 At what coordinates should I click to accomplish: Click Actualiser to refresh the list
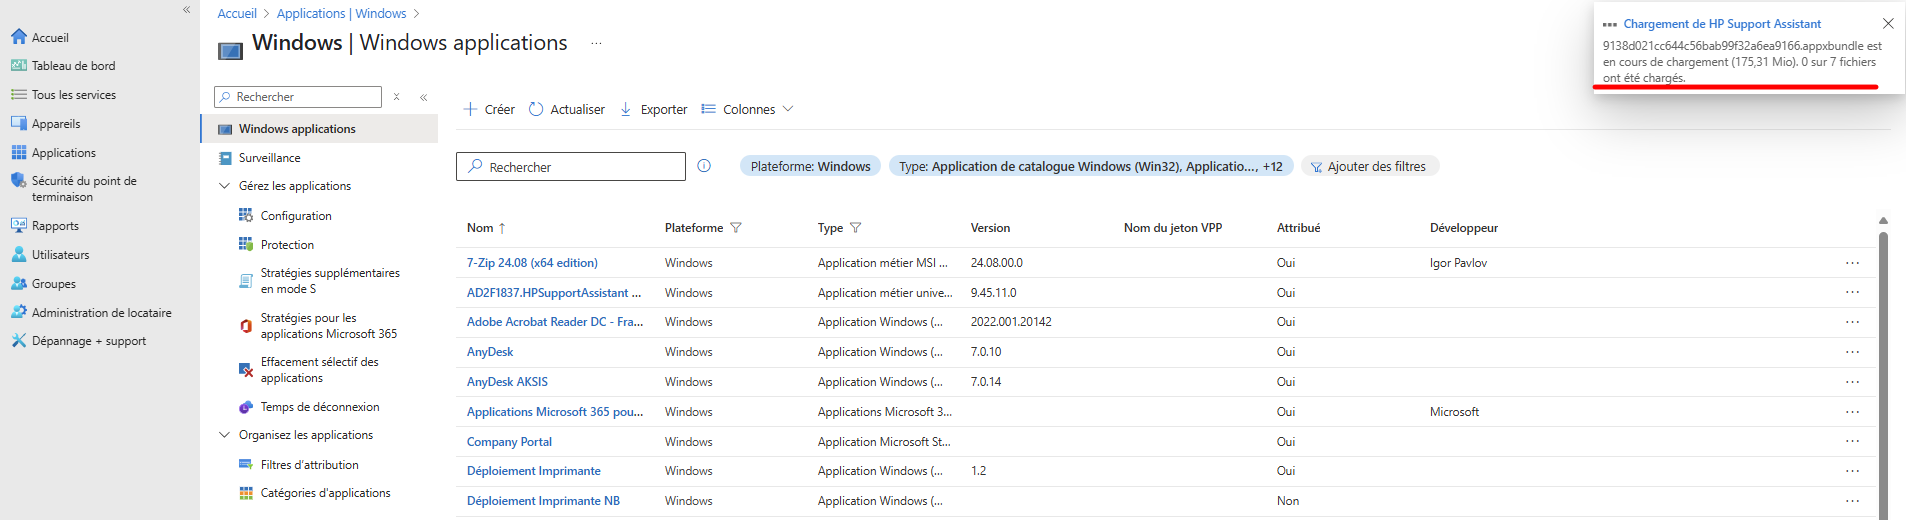(566, 109)
